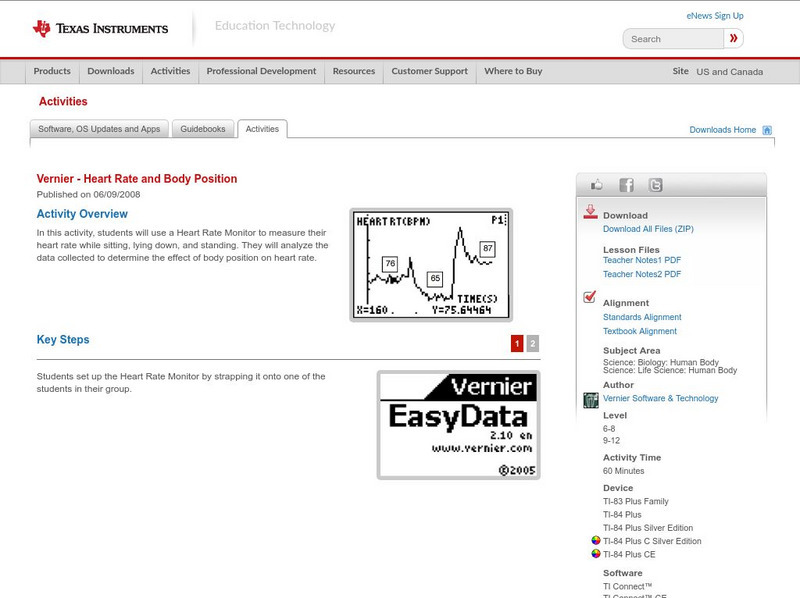This screenshot has height=598, width=800.
Task: Open the US and Canada site selector
Action: pyautogui.click(x=730, y=72)
